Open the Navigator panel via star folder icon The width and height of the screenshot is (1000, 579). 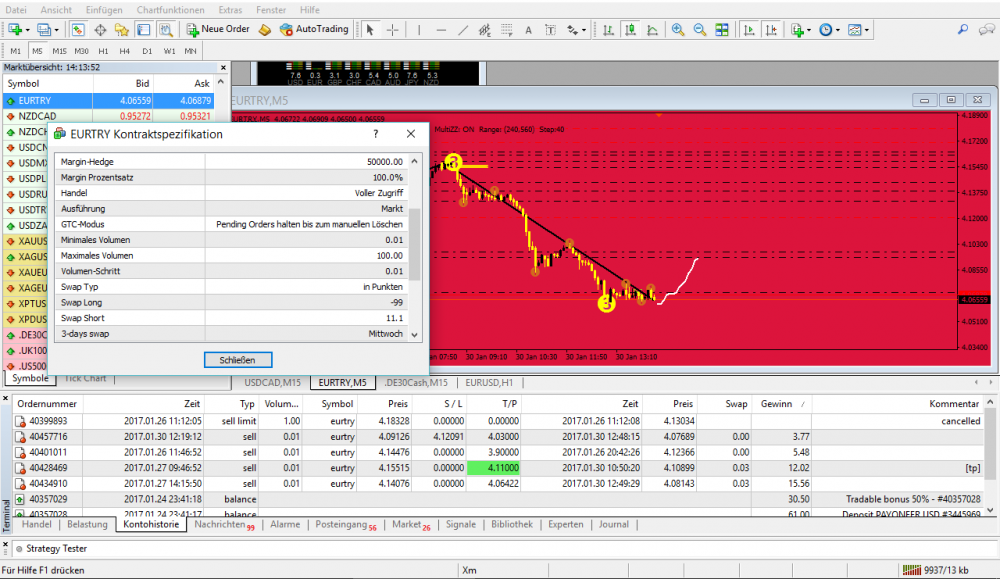[122, 30]
